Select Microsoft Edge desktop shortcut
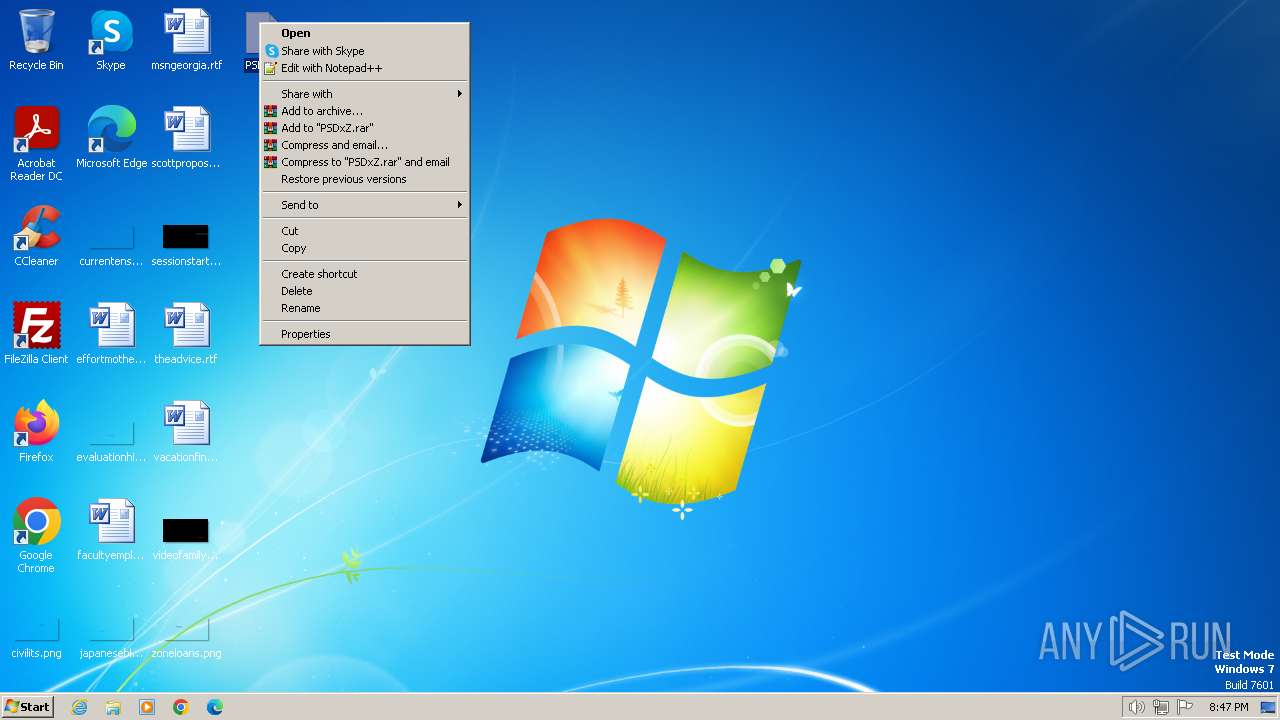The width and height of the screenshot is (1280, 720). (x=111, y=138)
